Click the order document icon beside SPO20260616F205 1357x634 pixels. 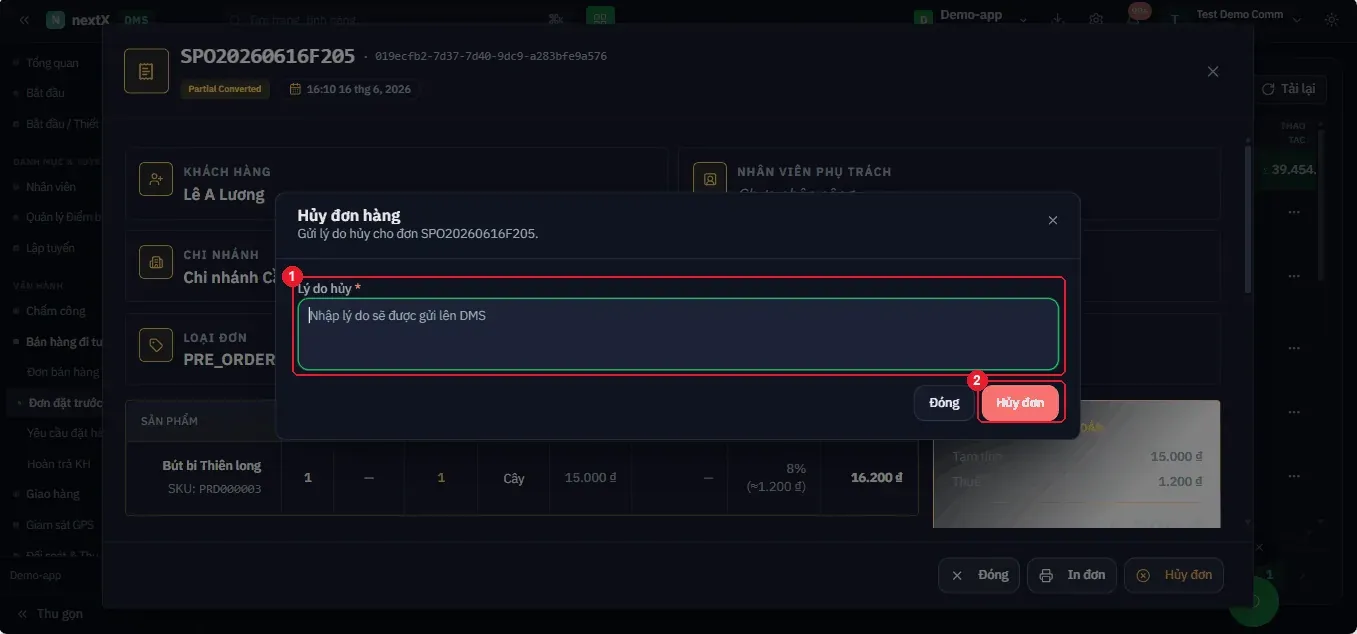pos(146,71)
